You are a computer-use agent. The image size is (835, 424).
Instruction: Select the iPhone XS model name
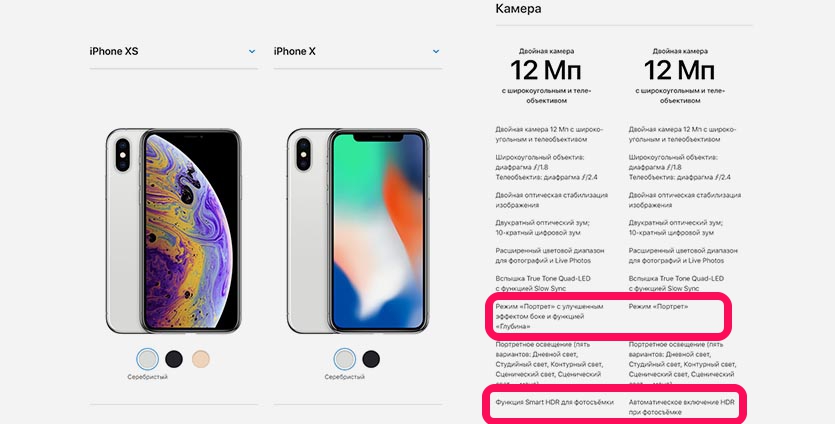(x=114, y=51)
